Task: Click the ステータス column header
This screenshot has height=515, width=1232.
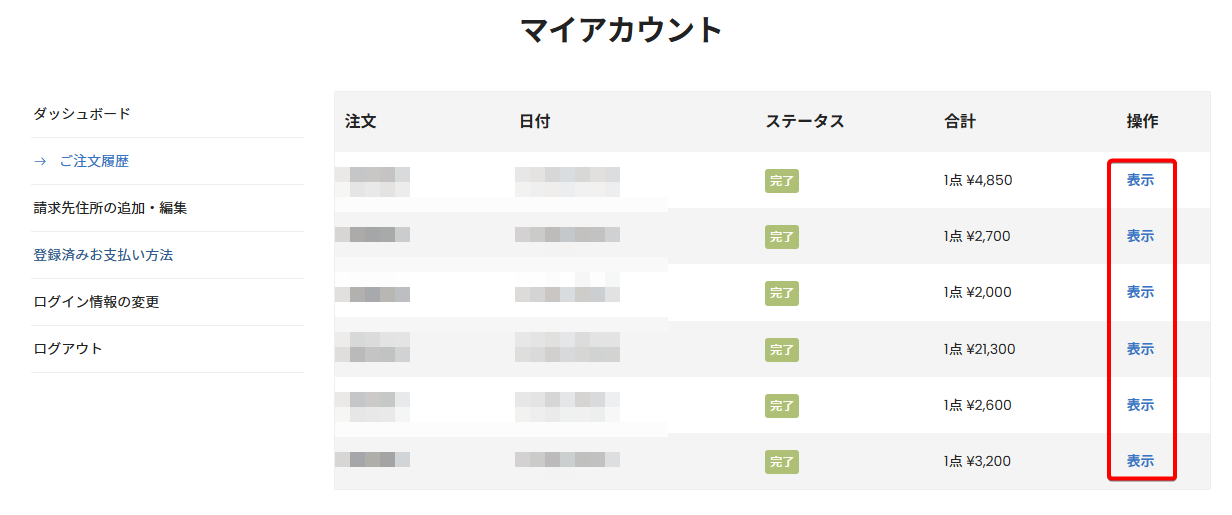Action: pos(805,122)
